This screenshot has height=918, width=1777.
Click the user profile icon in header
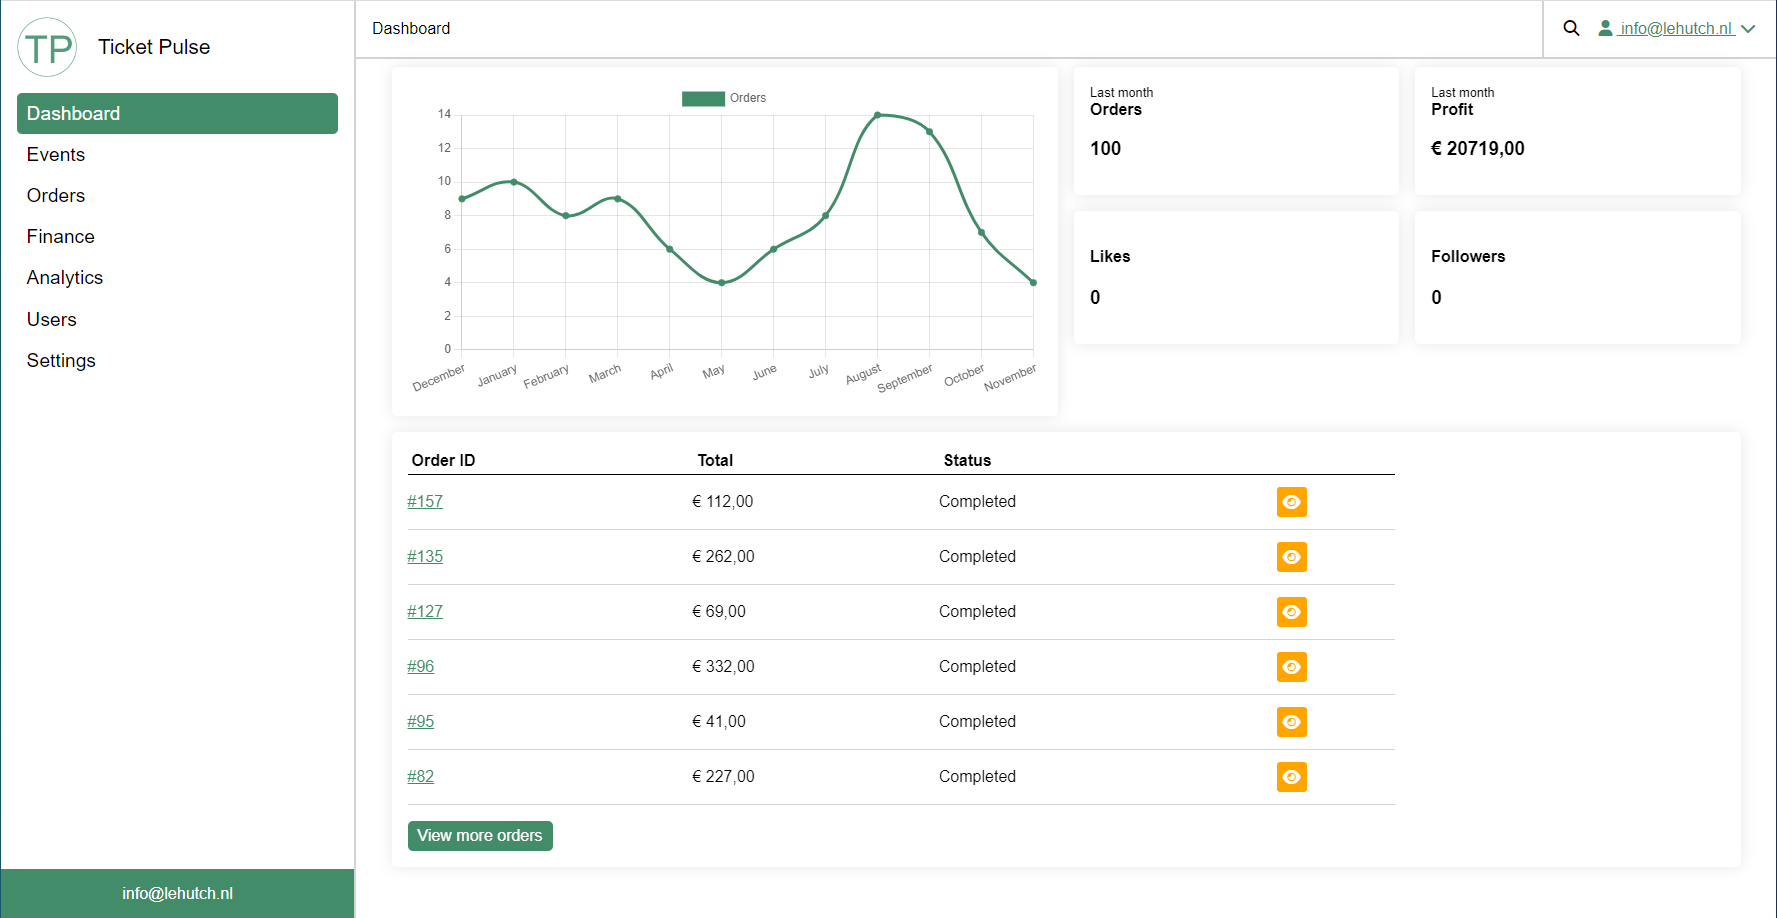[x=1605, y=29]
